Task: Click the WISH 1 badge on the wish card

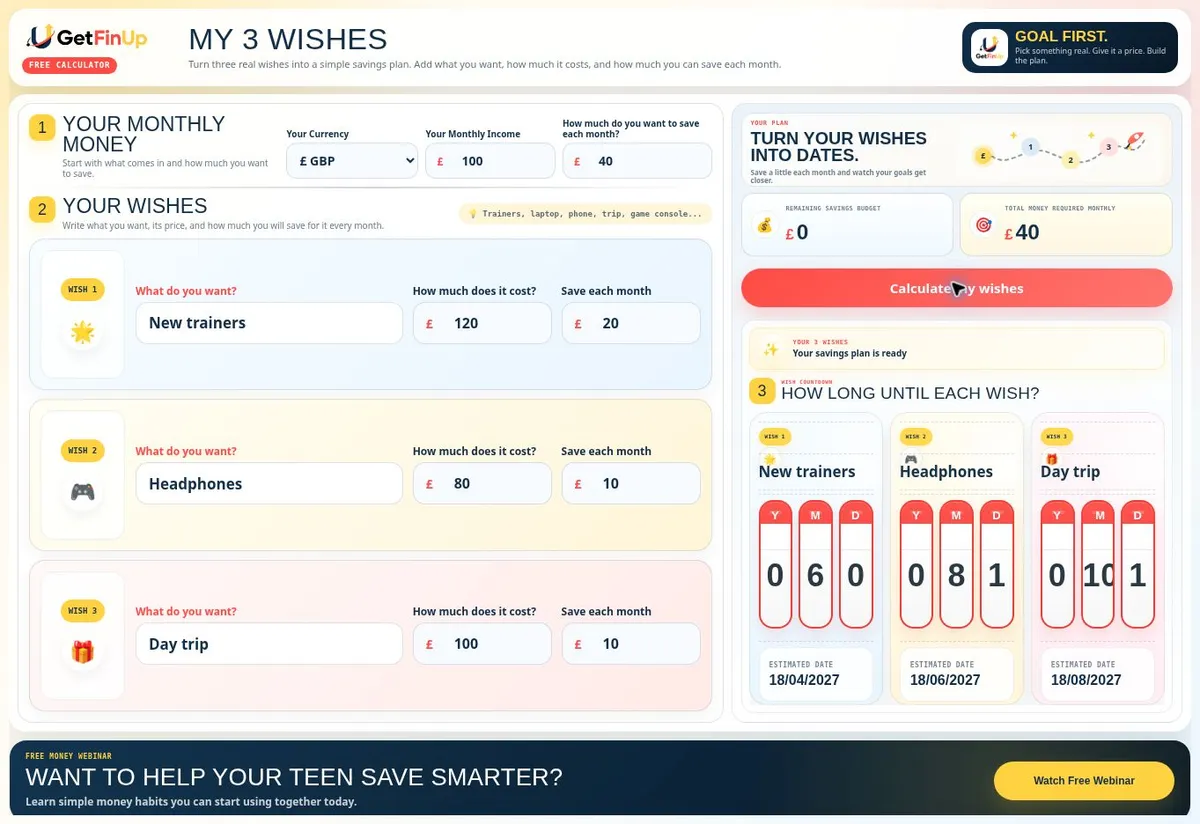Action: [x=82, y=290]
